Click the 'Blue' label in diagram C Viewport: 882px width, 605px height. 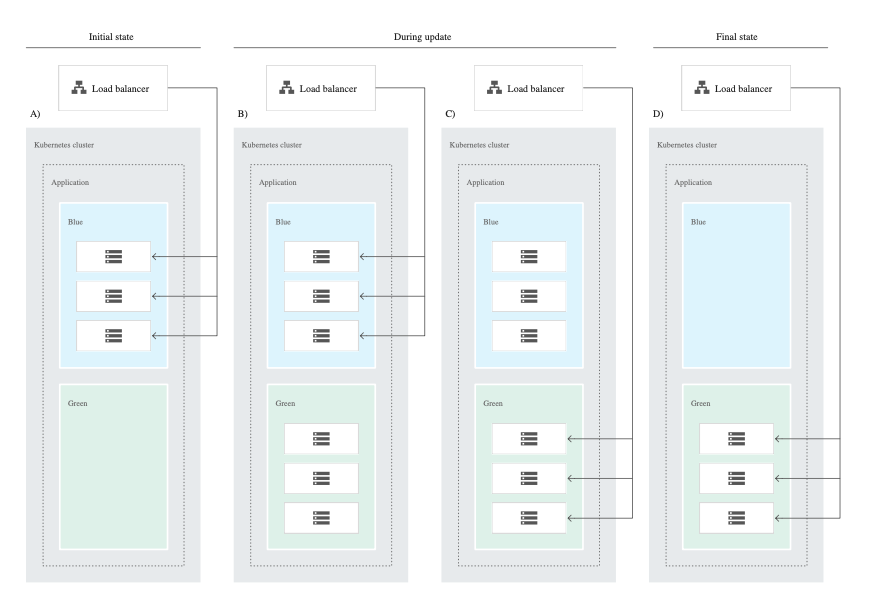(490, 222)
